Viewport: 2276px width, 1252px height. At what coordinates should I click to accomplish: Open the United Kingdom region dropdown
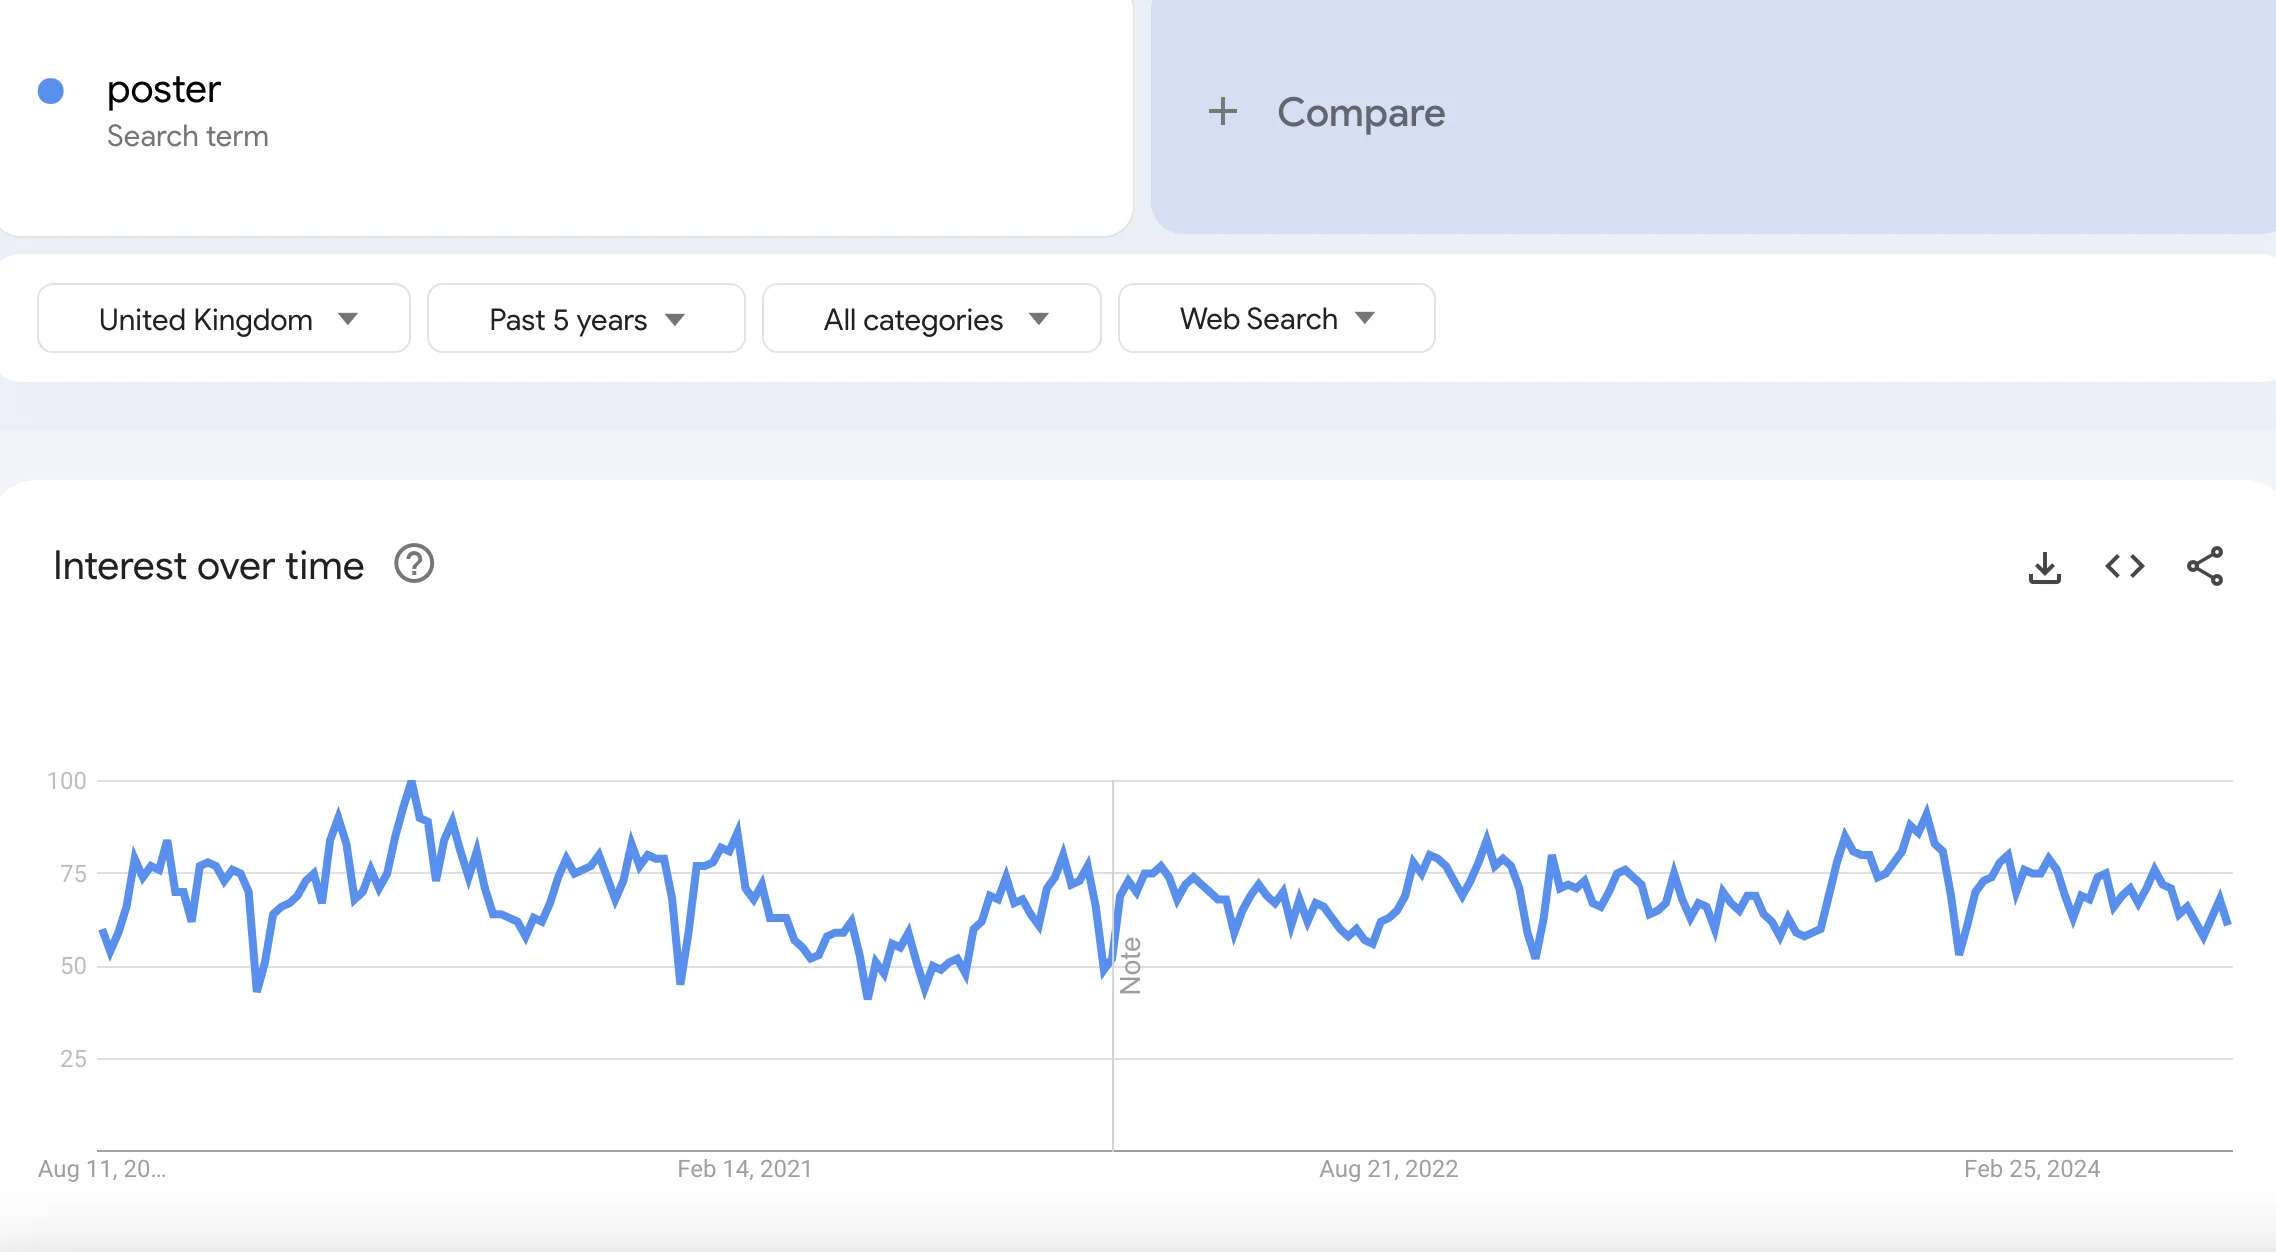224,319
